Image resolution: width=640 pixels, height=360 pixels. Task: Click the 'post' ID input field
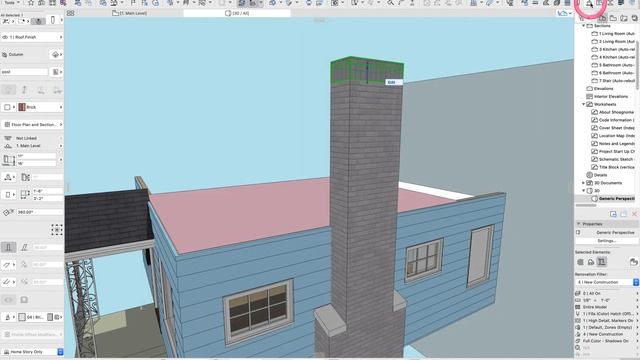(24, 72)
